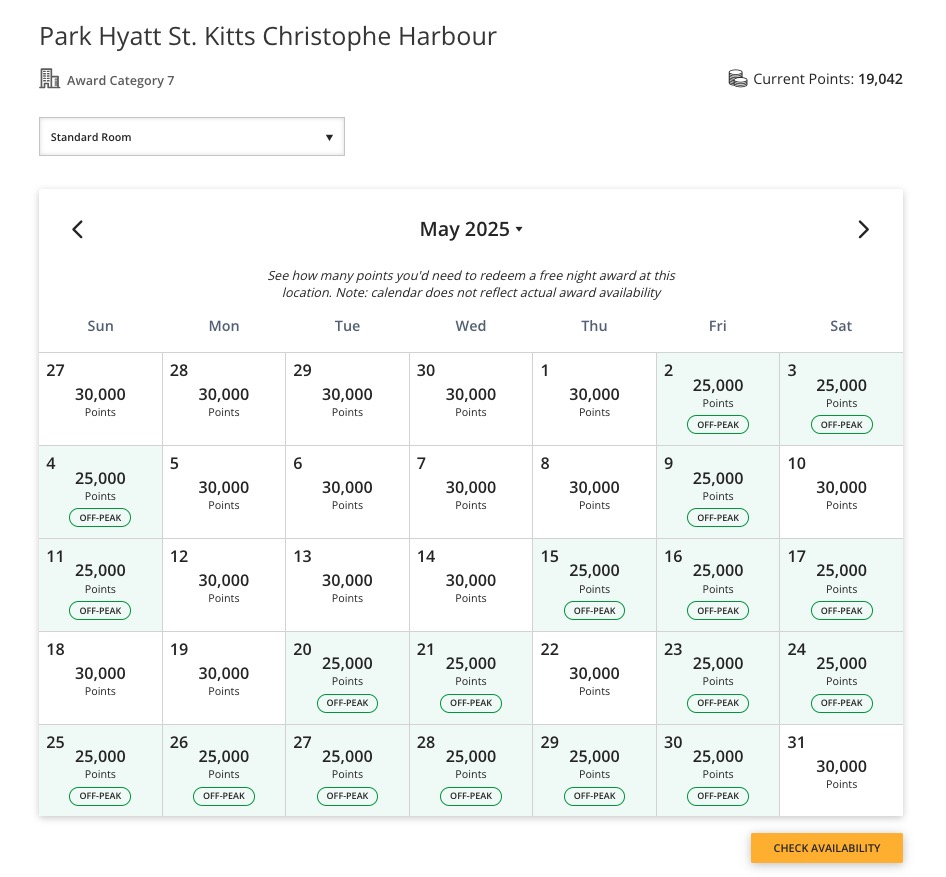Click the 19,042 current points value

pyautogui.click(x=880, y=78)
